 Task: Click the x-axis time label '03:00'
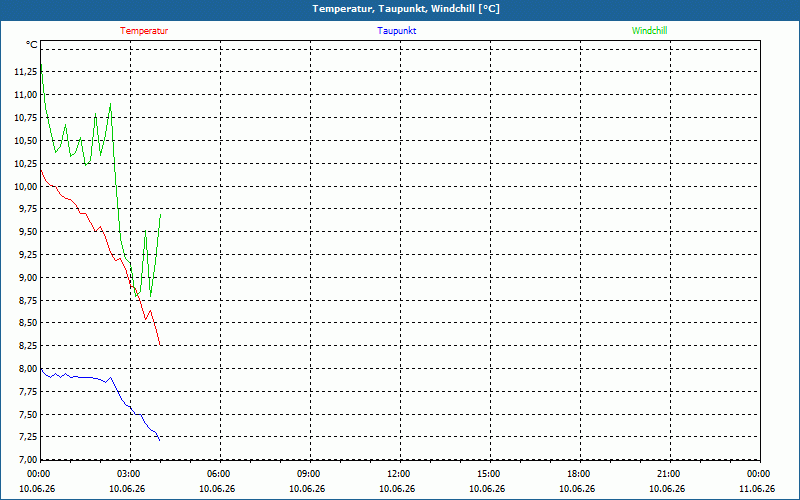[x=129, y=474]
